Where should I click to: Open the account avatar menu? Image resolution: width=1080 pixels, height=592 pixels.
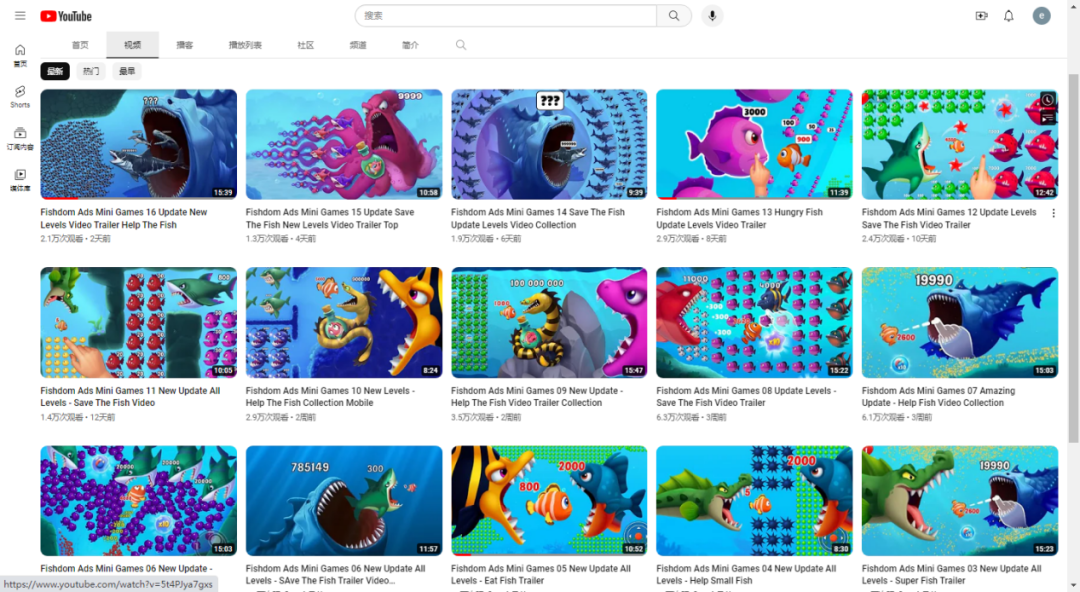1041,16
